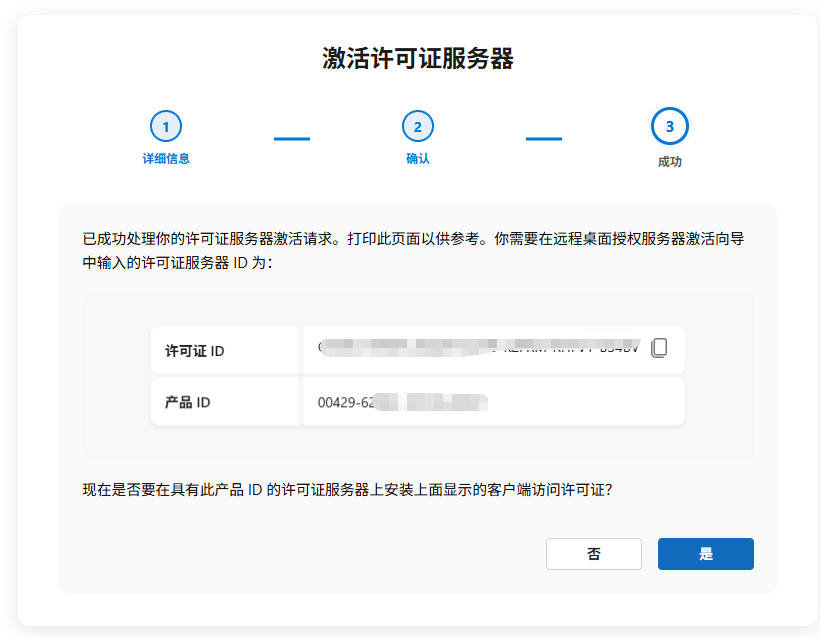Click the product ID value 00429-62

click(403, 402)
